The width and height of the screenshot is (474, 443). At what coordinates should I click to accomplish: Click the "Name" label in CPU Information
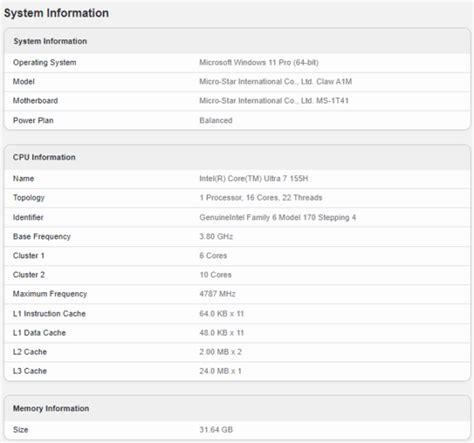pyautogui.click(x=23, y=178)
